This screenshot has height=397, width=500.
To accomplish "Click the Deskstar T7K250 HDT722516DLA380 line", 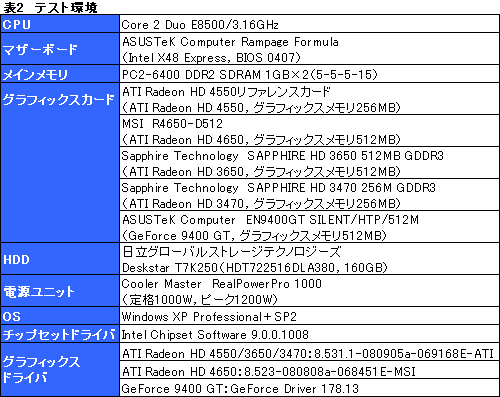I will pyautogui.click(x=255, y=268).
